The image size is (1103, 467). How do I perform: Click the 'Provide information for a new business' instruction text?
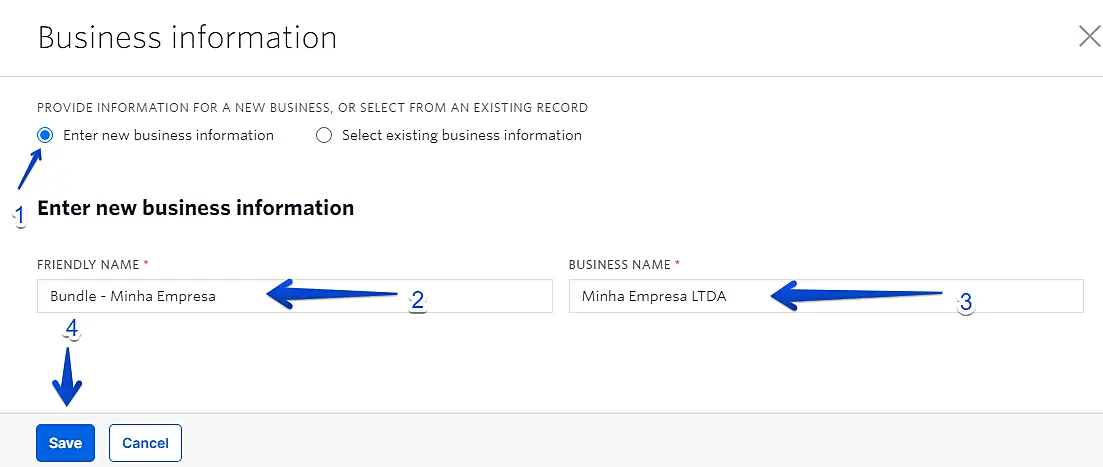312,107
